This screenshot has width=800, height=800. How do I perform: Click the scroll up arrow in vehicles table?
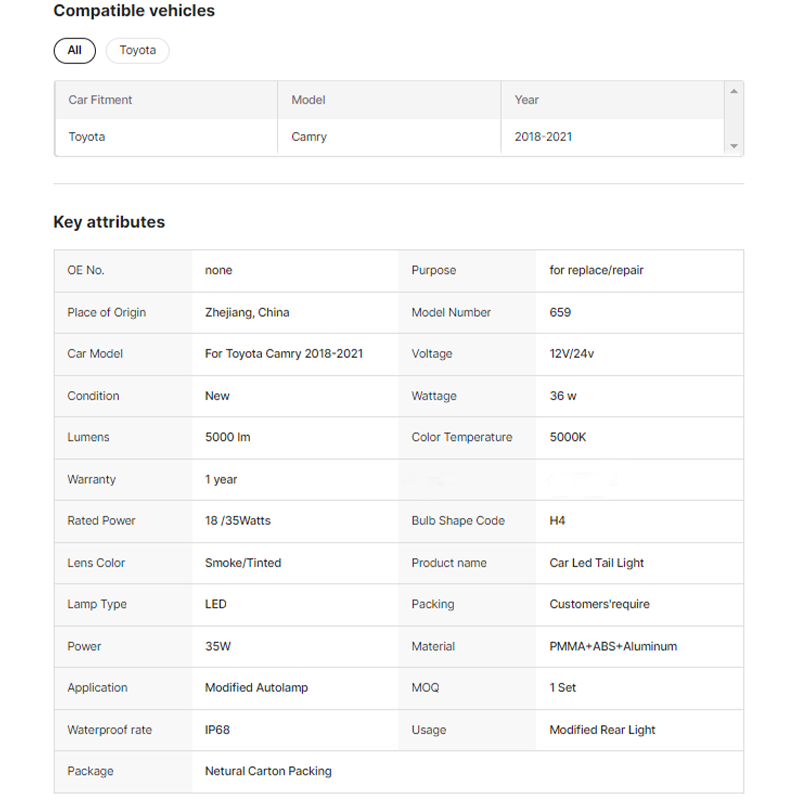tap(734, 92)
